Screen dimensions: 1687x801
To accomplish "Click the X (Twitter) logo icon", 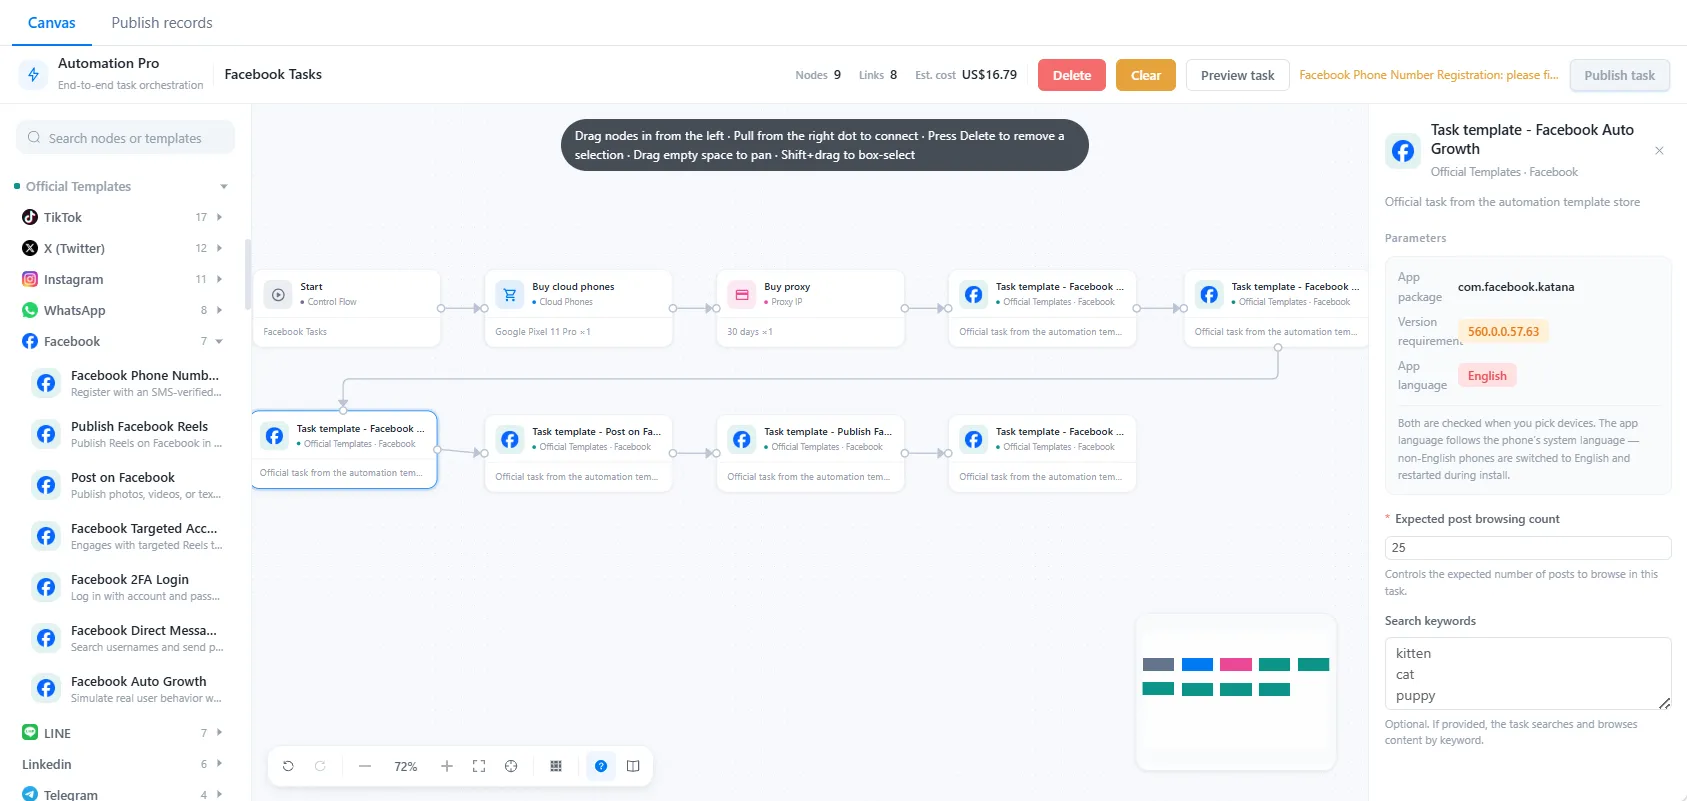I will click(30, 248).
